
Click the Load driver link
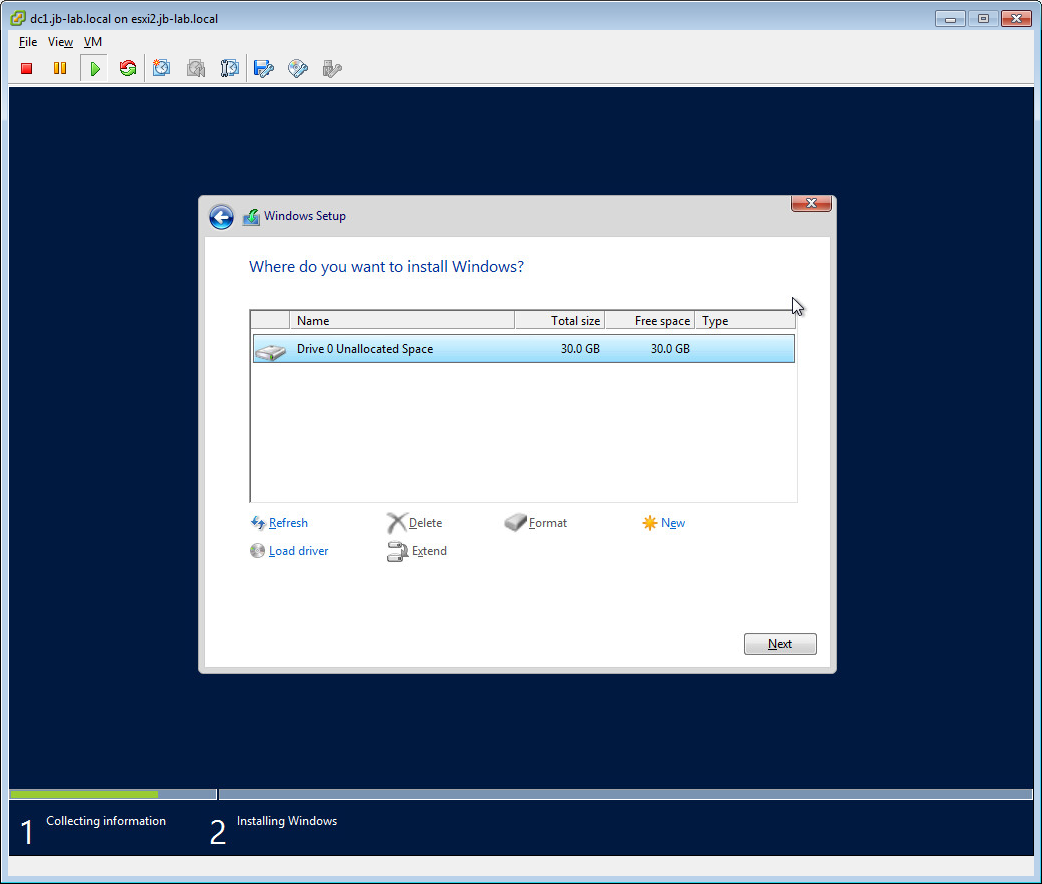[298, 551]
